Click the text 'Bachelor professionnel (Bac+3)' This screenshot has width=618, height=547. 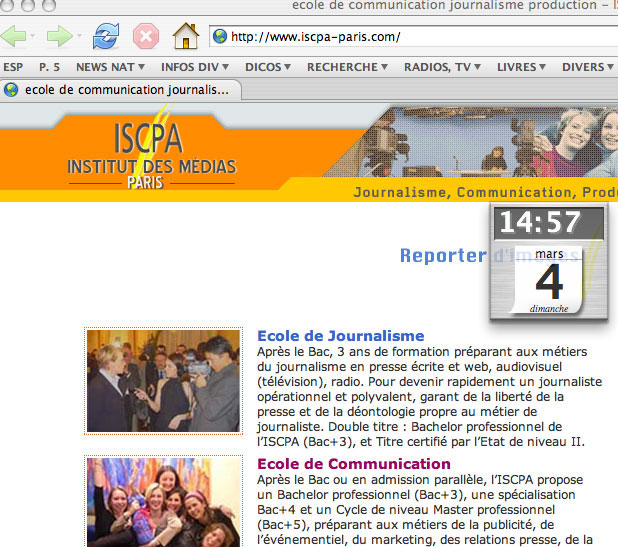369,495
